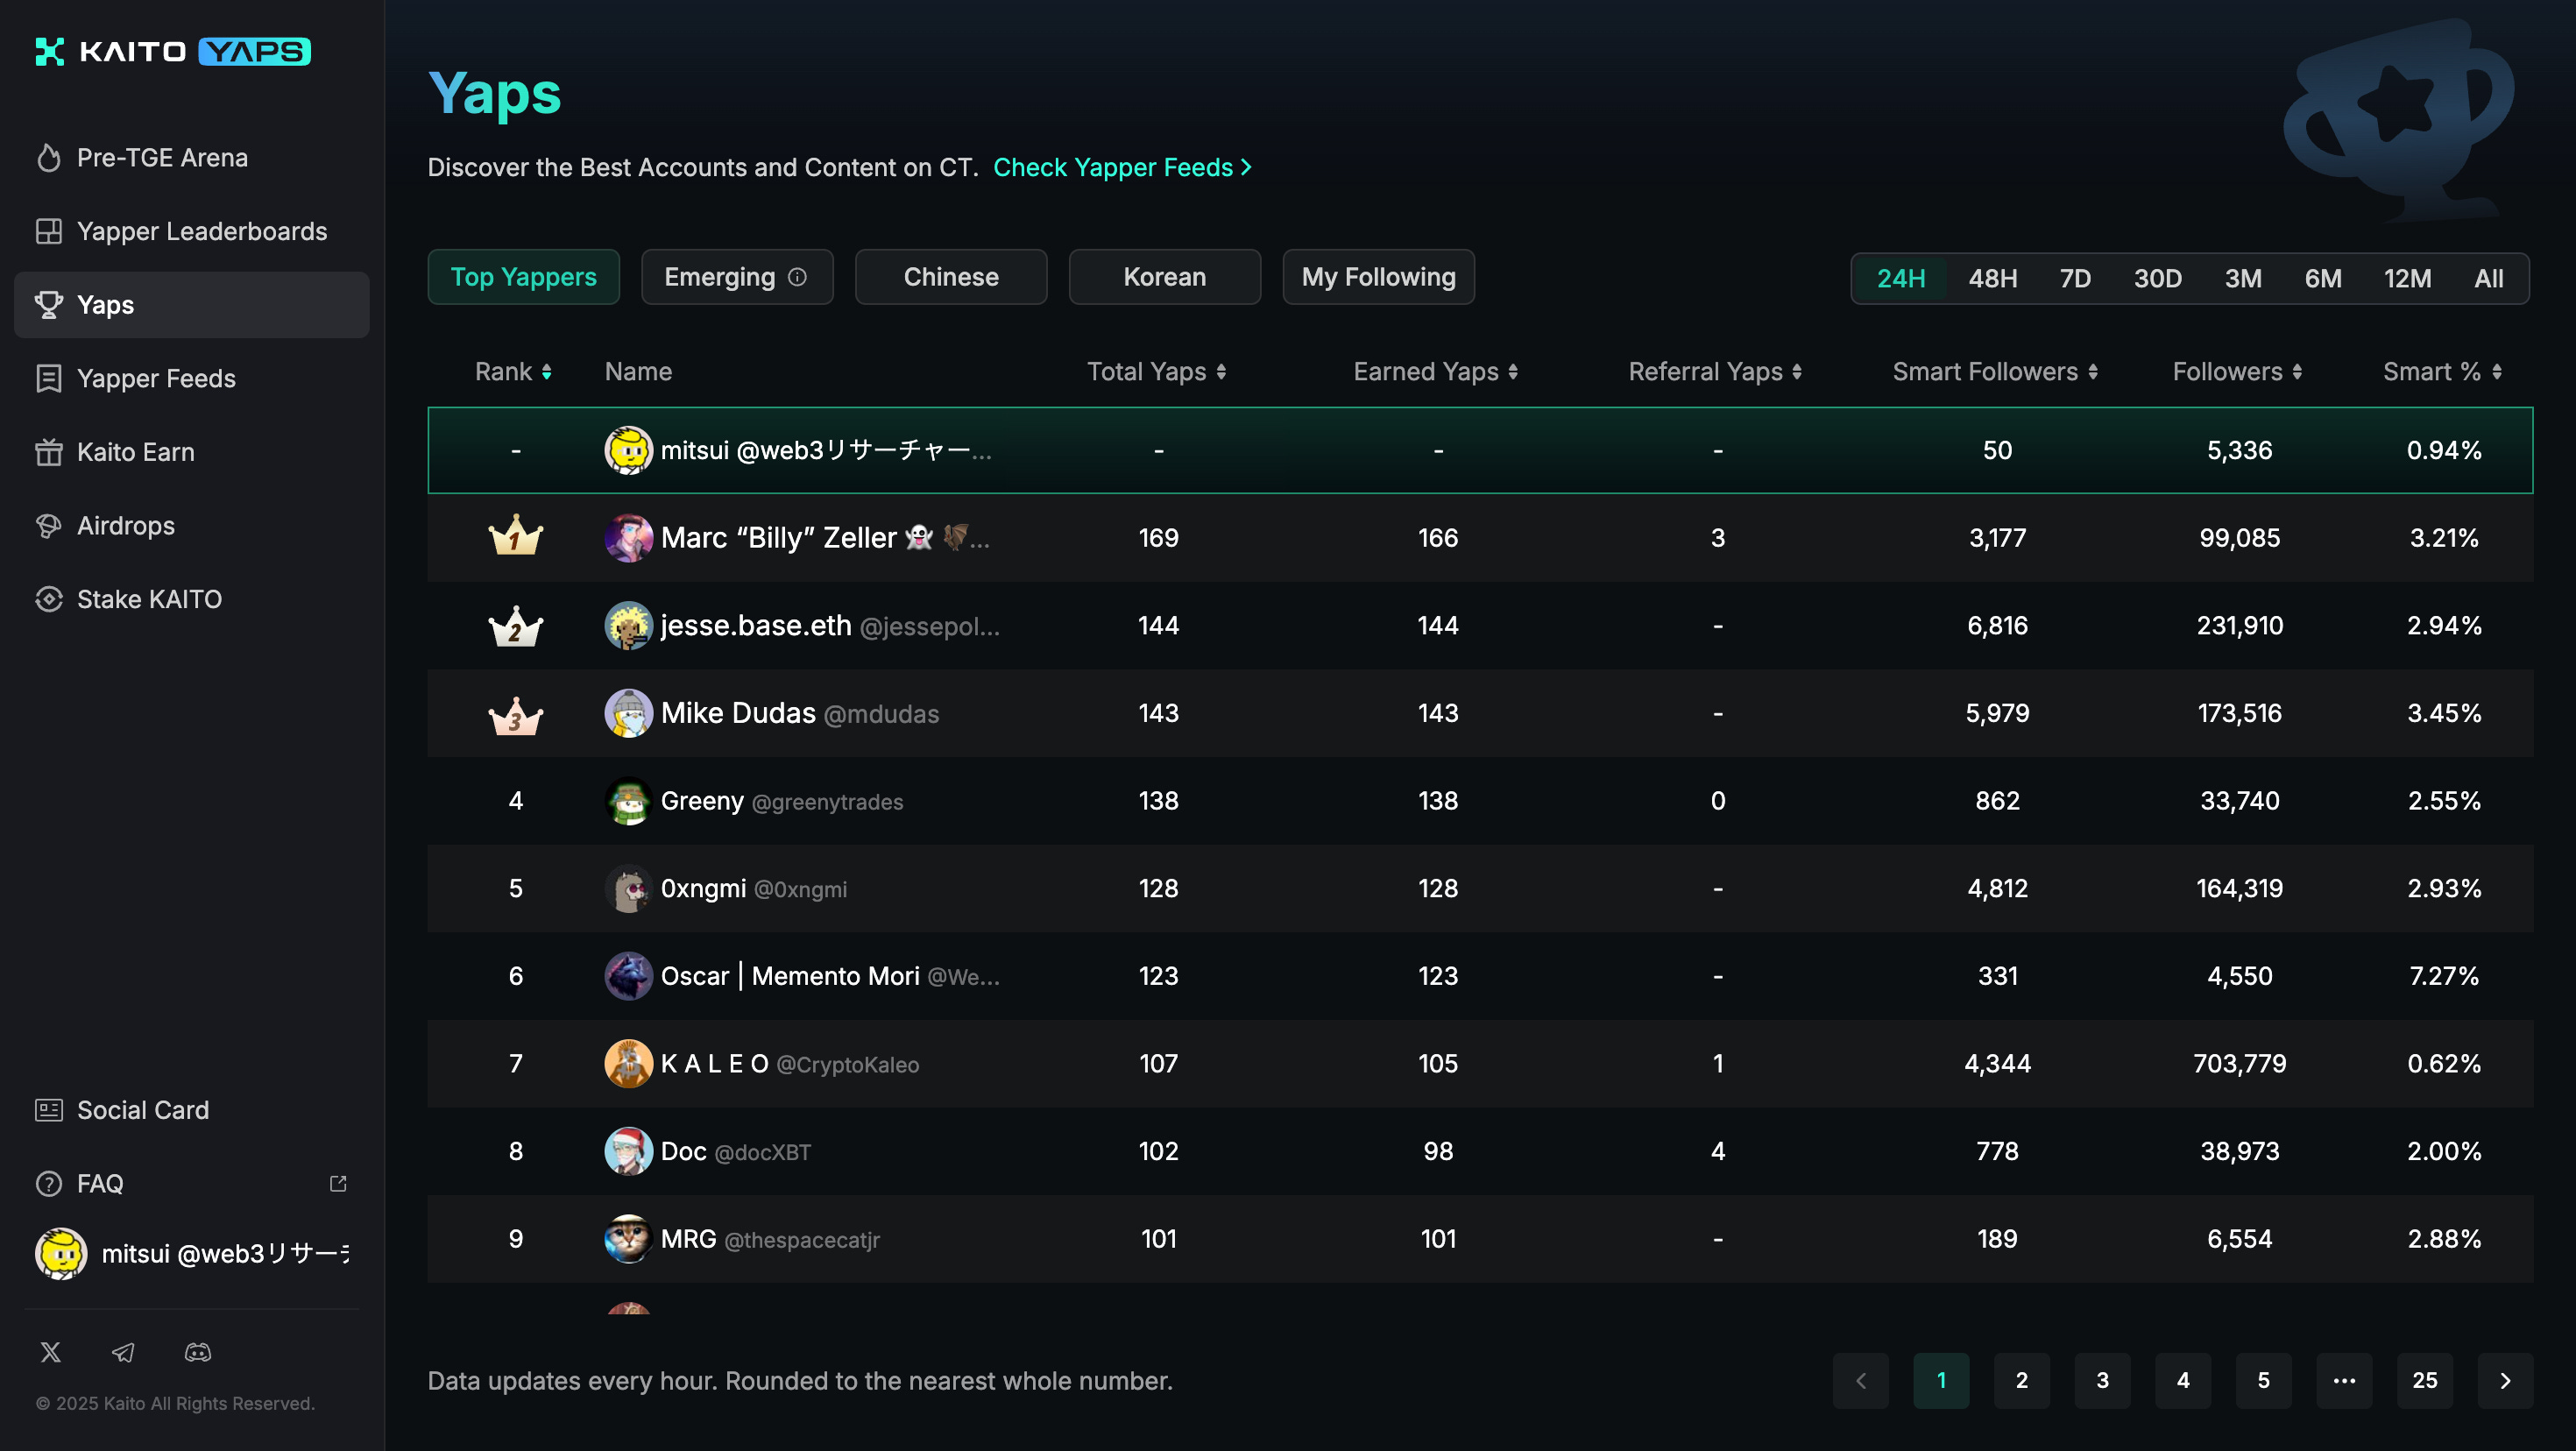Sort by Total Yaps column arrows
Image resolution: width=2576 pixels, height=1451 pixels.
[x=1221, y=372]
